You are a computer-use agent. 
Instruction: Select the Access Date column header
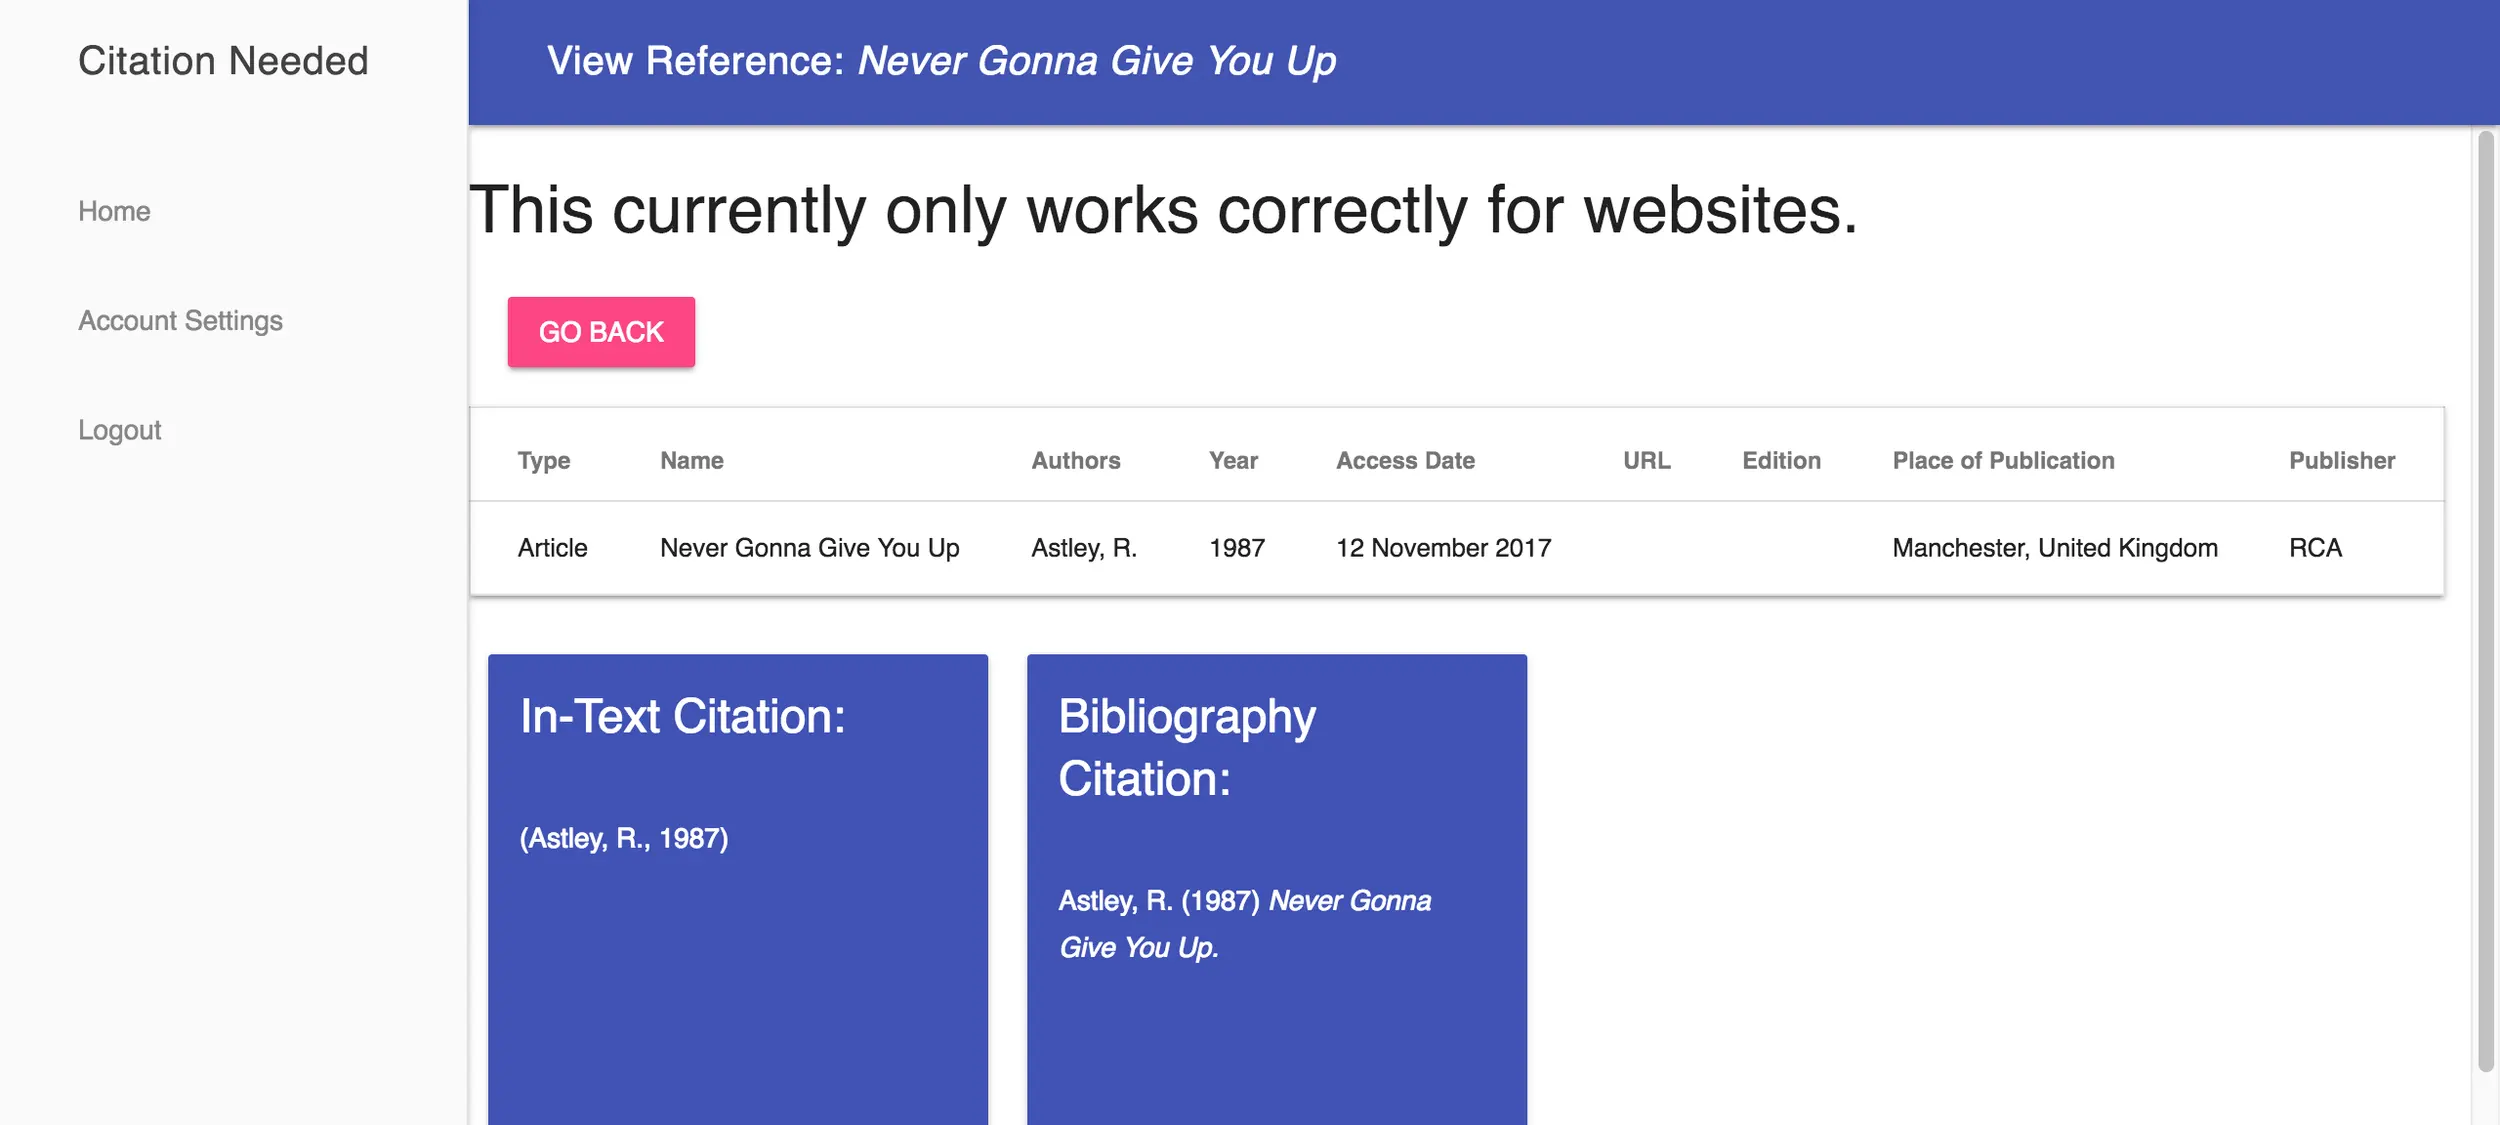[x=1404, y=460]
